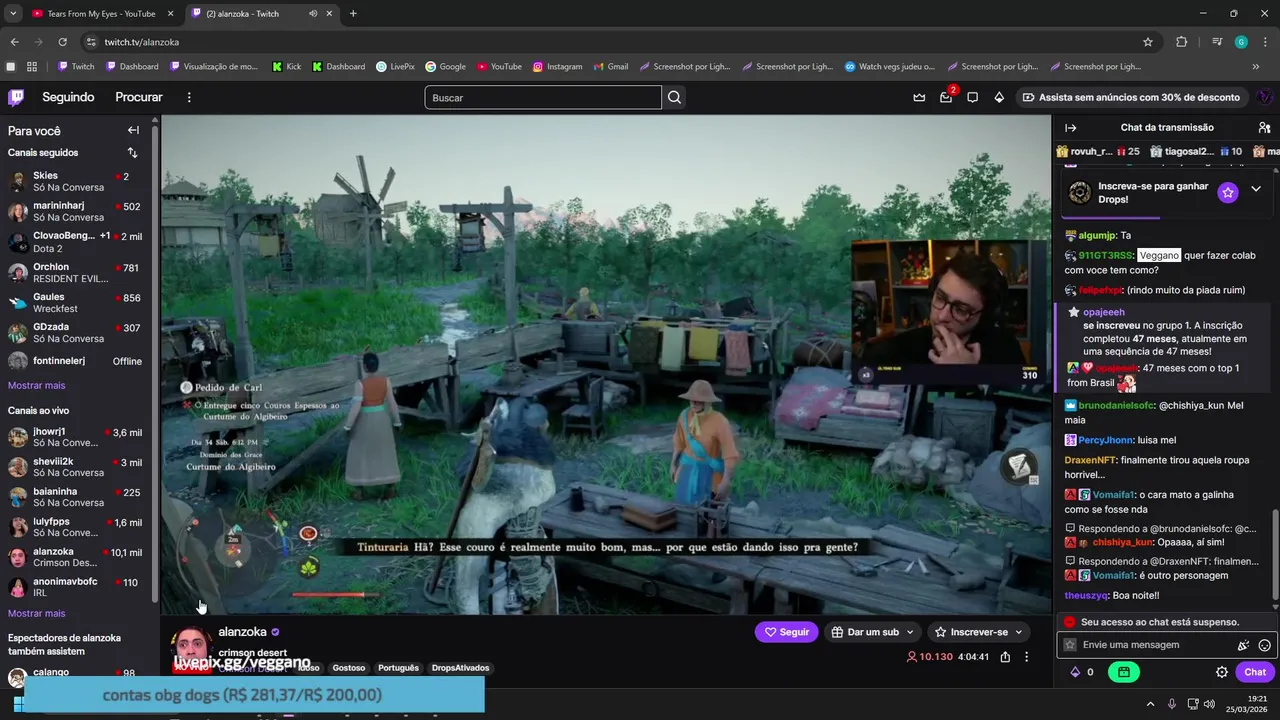Open the DropsAtivados tag
The height and width of the screenshot is (720, 1280).
click(460, 668)
